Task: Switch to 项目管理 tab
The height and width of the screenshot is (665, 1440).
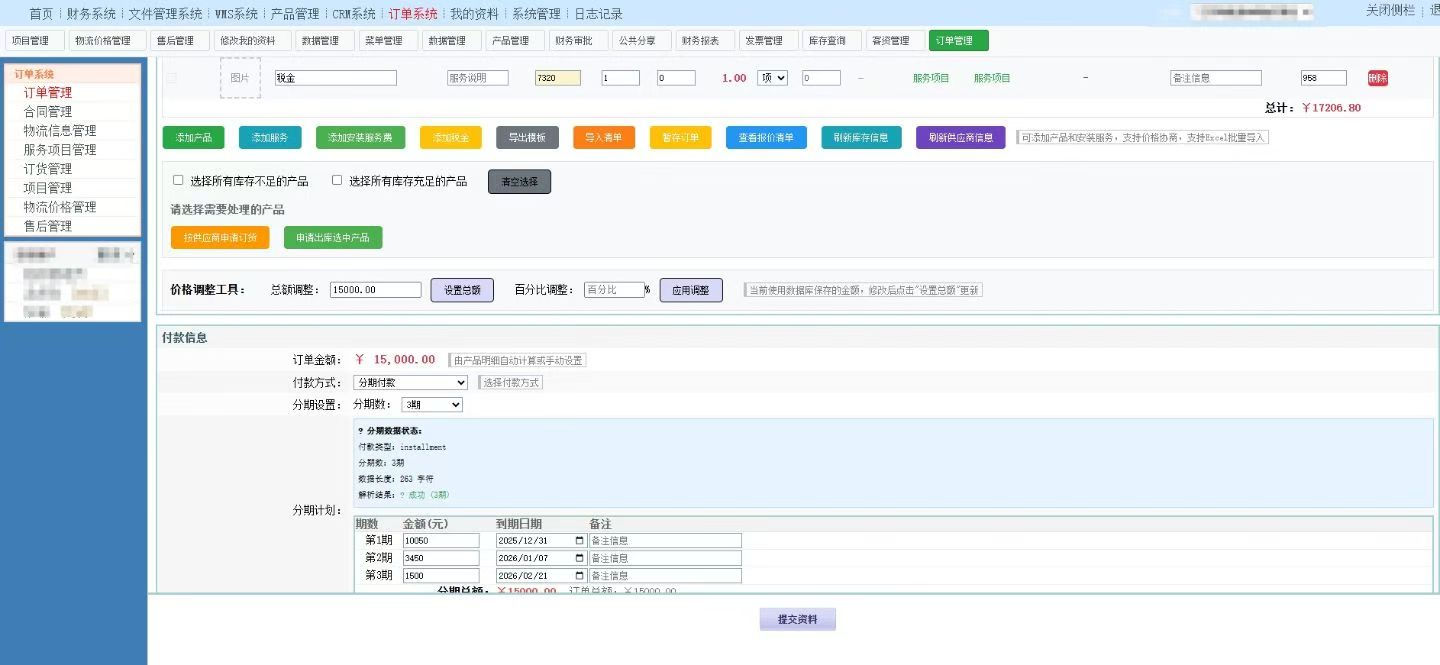Action: coord(35,41)
